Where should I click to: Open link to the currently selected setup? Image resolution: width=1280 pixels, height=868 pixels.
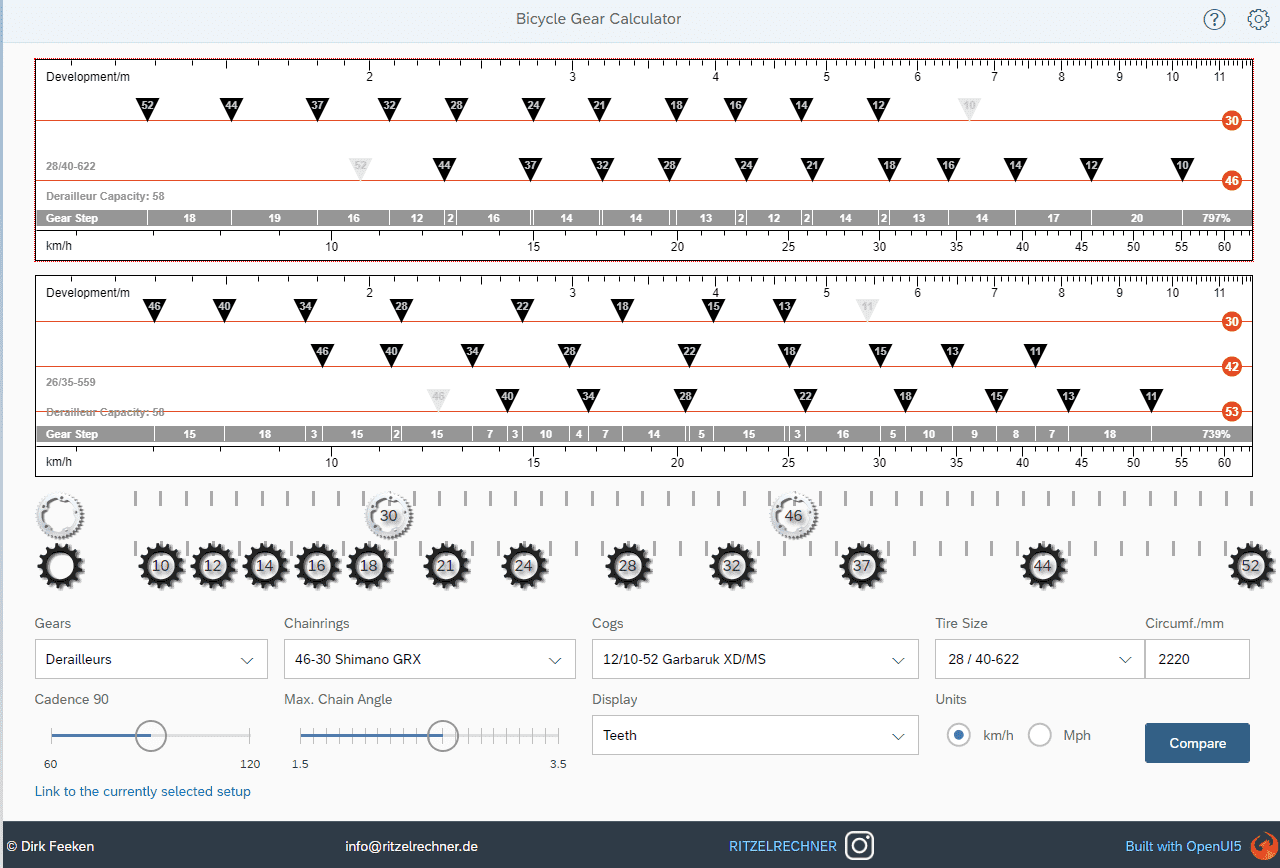click(143, 791)
